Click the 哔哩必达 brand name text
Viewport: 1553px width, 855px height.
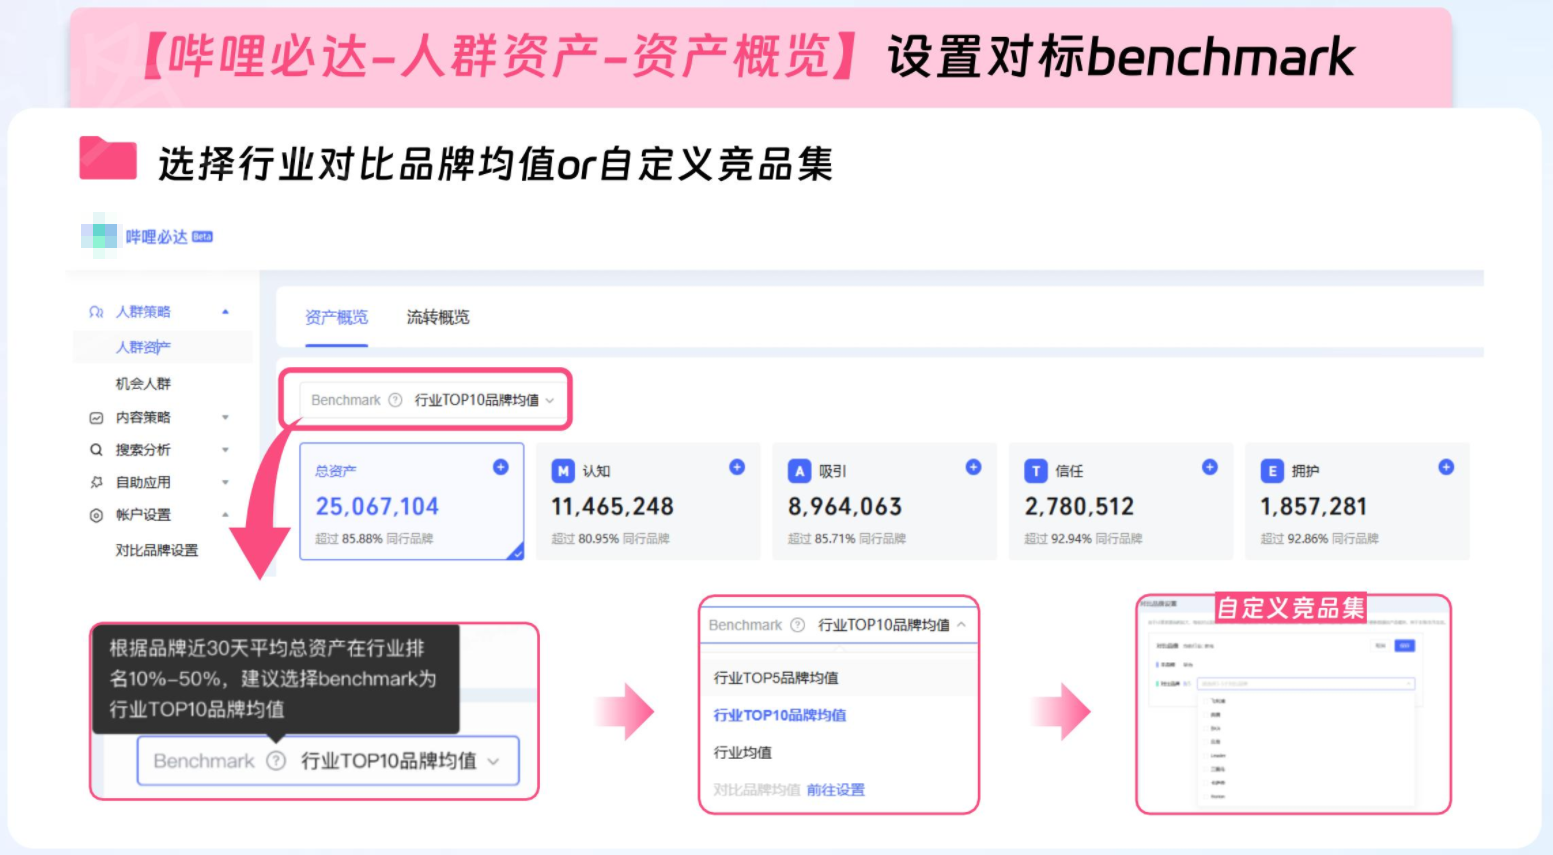tap(156, 237)
